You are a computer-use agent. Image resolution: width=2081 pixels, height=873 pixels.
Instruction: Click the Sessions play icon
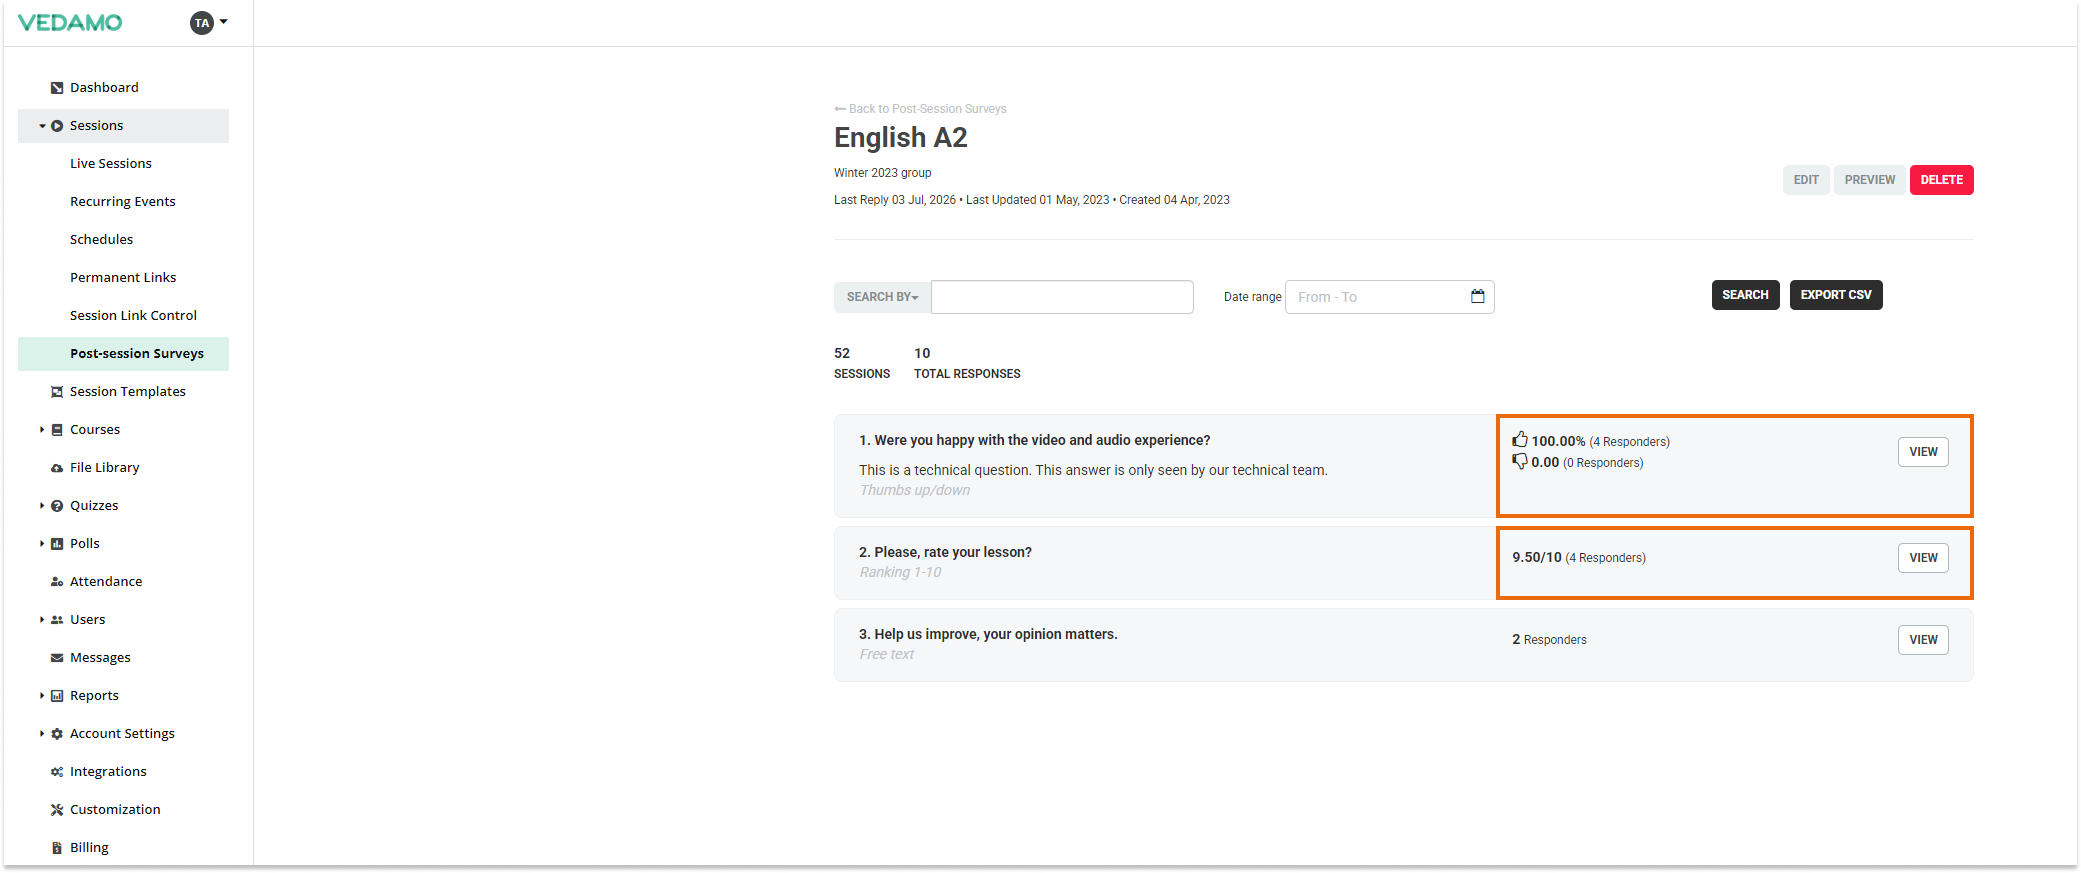coord(57,126)
